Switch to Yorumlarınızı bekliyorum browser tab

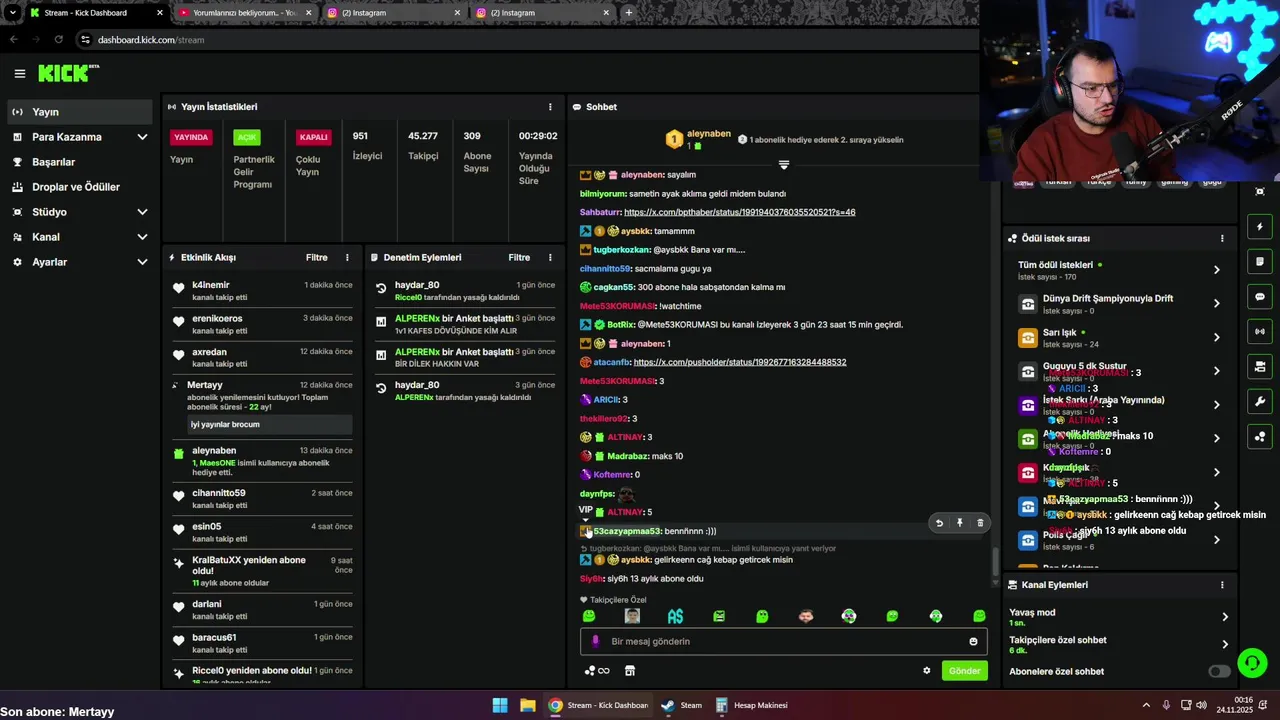(244, 13)
